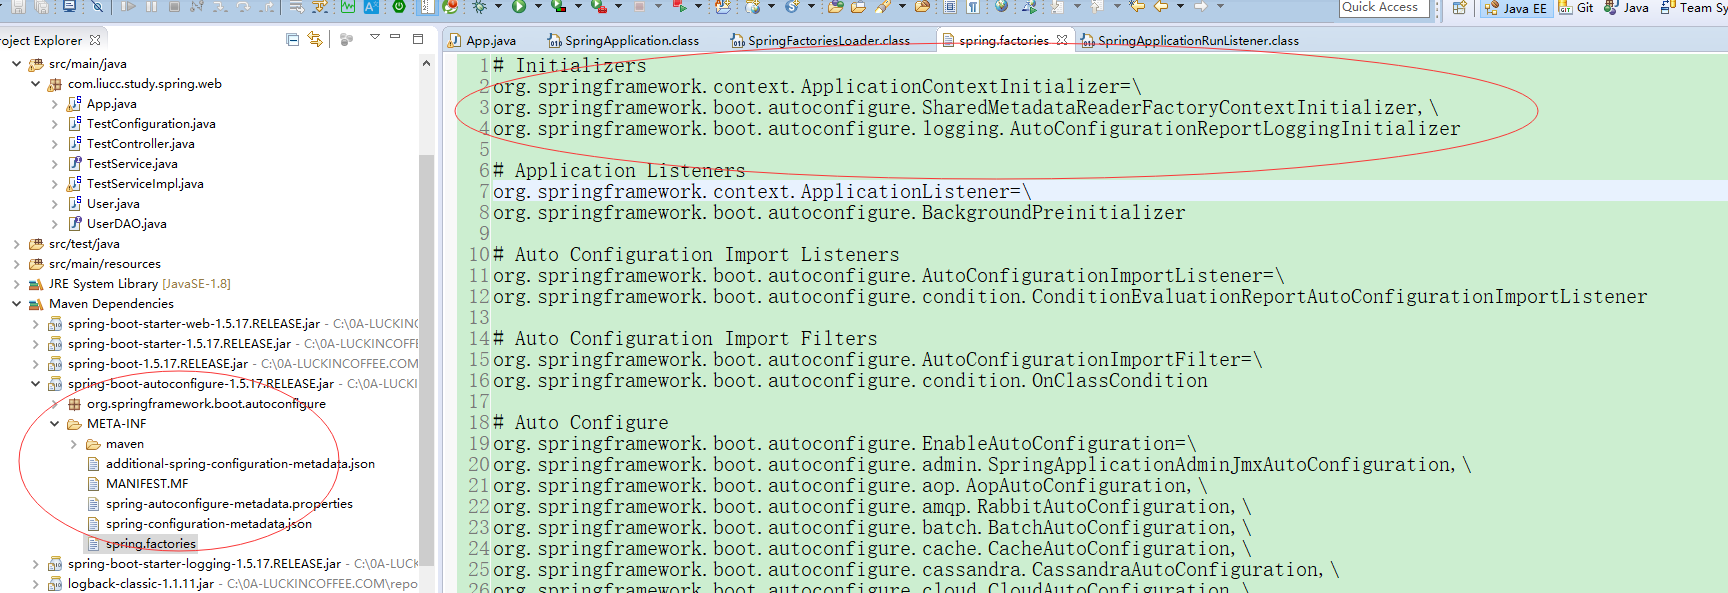Switch to the Java EE perspective
Image resolution: width=1728 pixels, height=593 pixels.
point(1516,8)
